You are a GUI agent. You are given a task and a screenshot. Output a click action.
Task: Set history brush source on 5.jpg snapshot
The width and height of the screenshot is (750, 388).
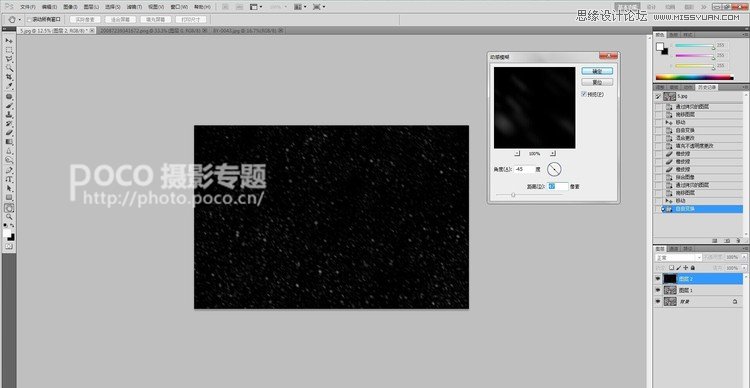coord(658,96)
